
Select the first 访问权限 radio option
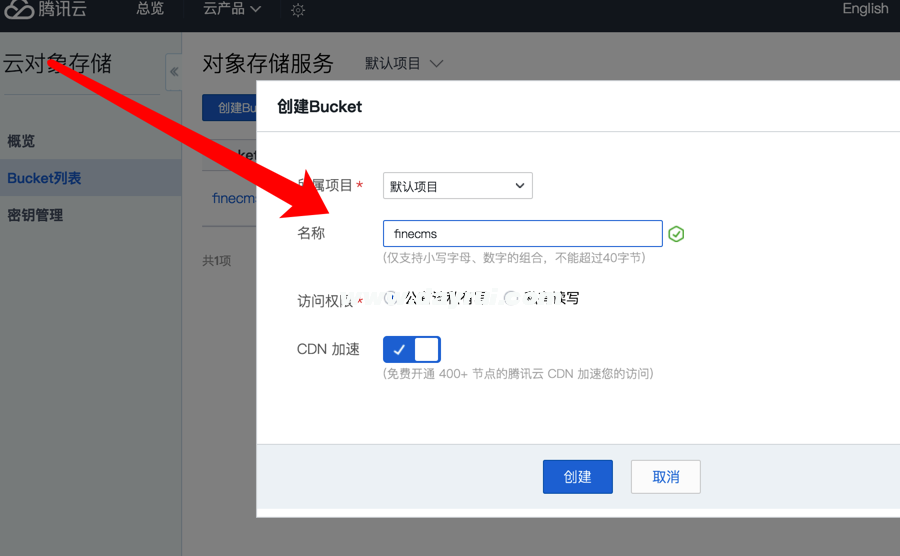(391, 298)
